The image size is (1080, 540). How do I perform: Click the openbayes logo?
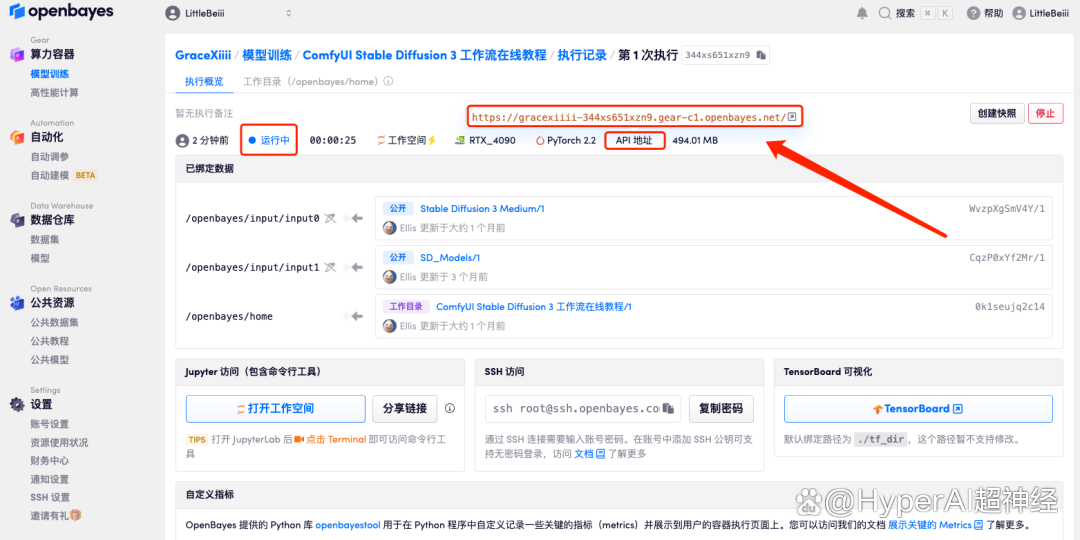coord(61,12)
